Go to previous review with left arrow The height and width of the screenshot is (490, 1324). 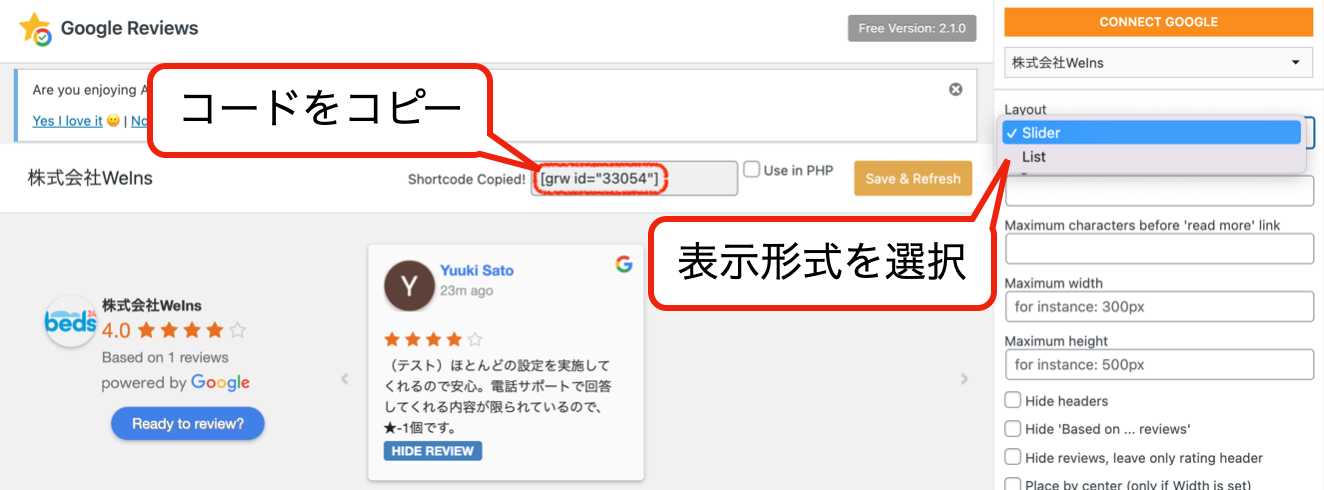point(345,379)
